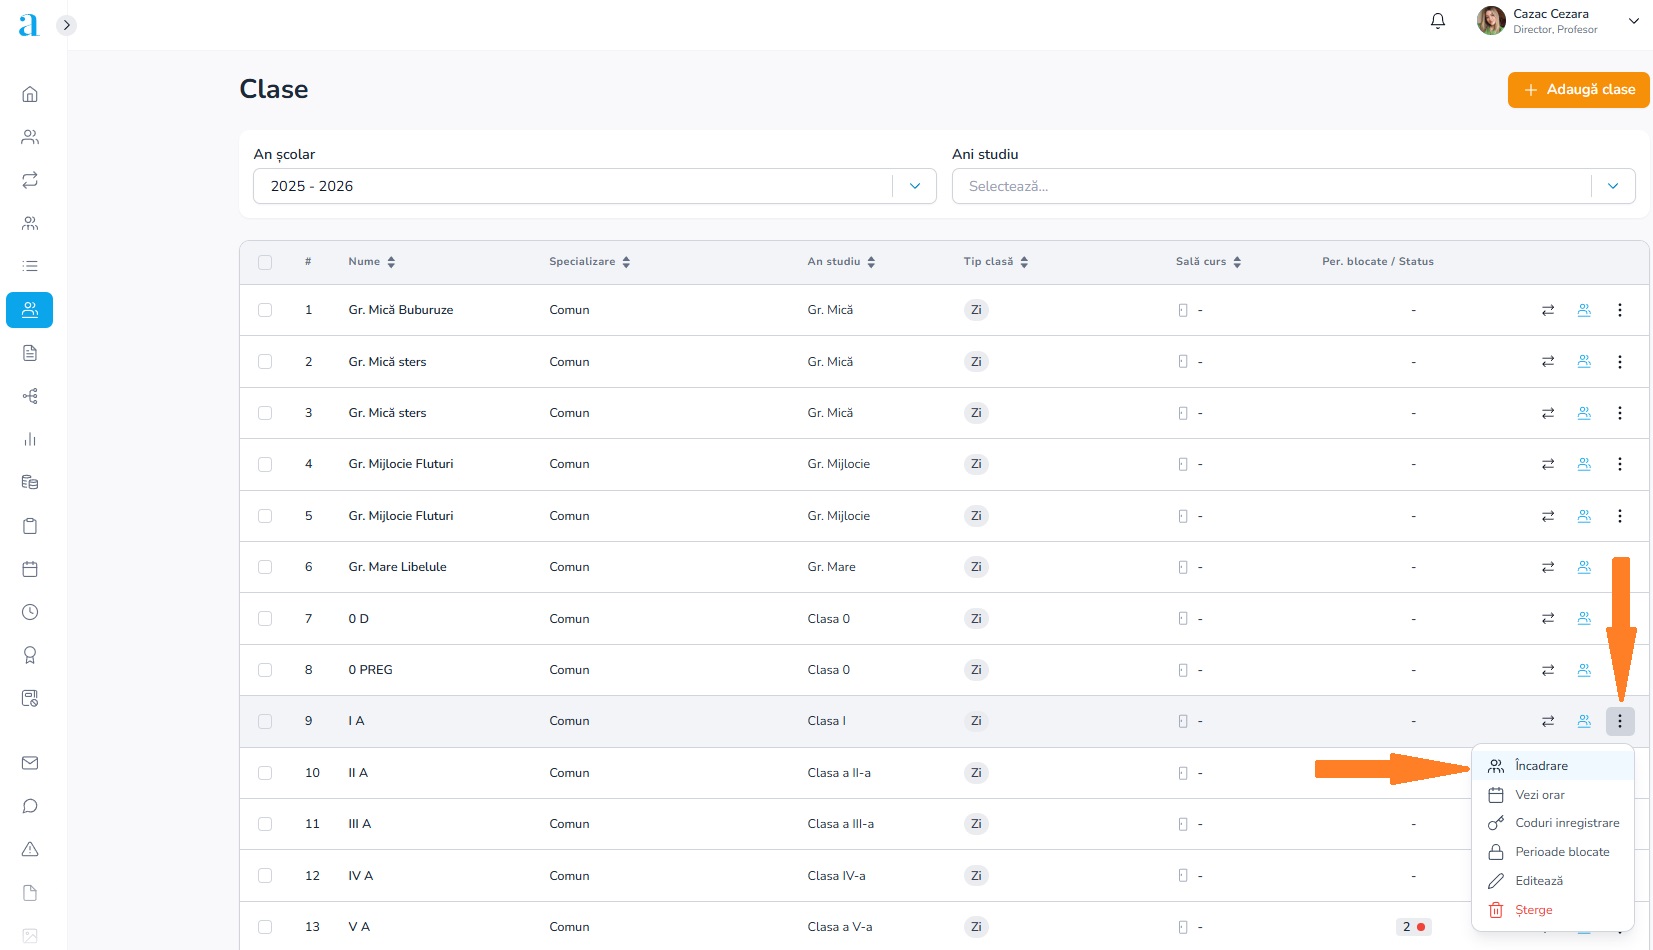Click students icon for Gr. Mijlocie Fluturi row 4
The width and height of the screenshot is (1653, 950).
1584,464
